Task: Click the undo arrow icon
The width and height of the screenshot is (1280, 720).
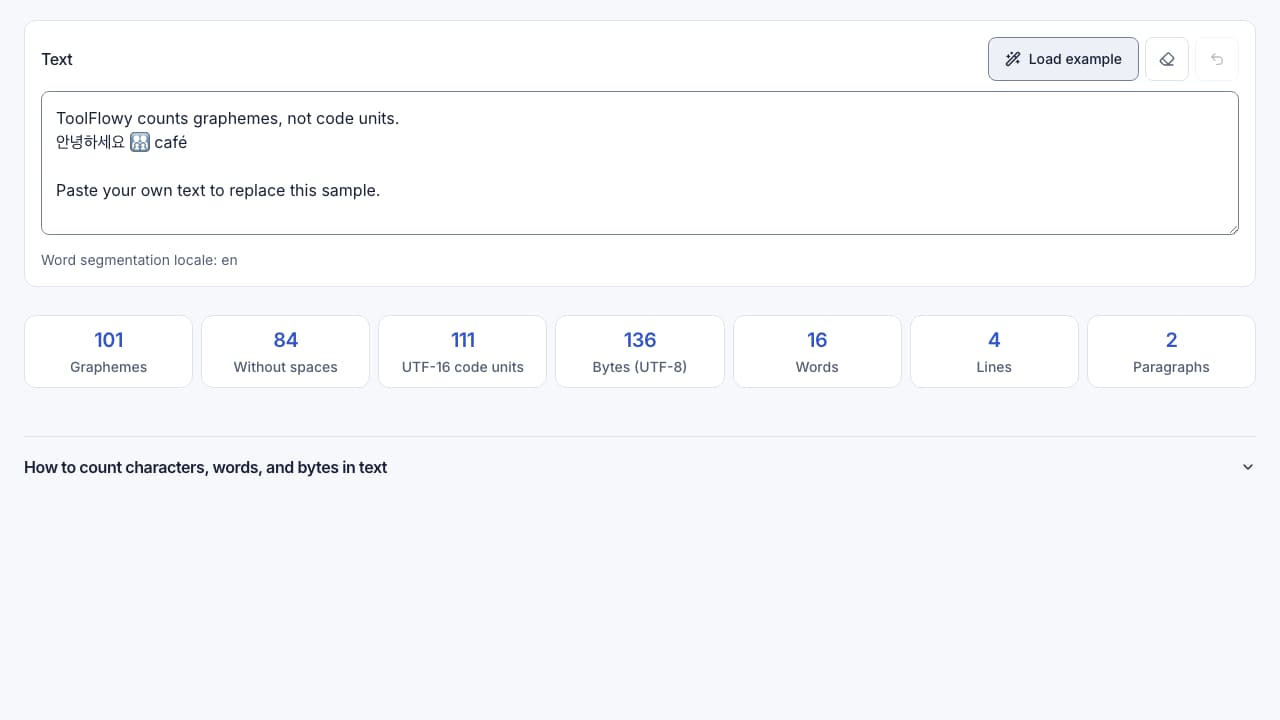Action: [1217, 59]
